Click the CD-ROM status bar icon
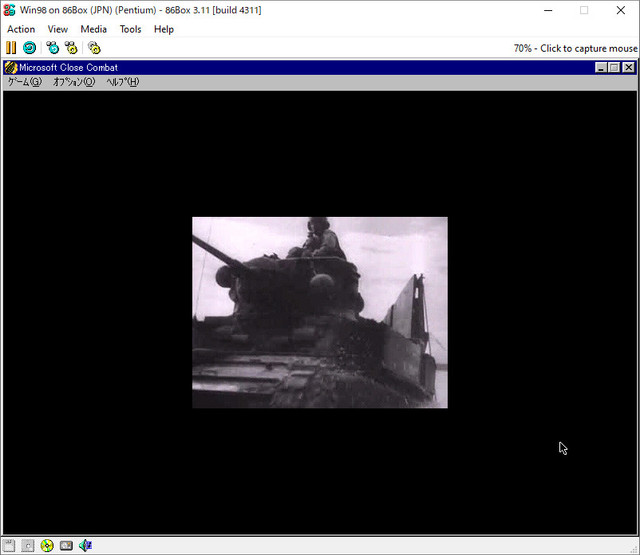Viewport: 640px width, 555px height. [47, 546]
